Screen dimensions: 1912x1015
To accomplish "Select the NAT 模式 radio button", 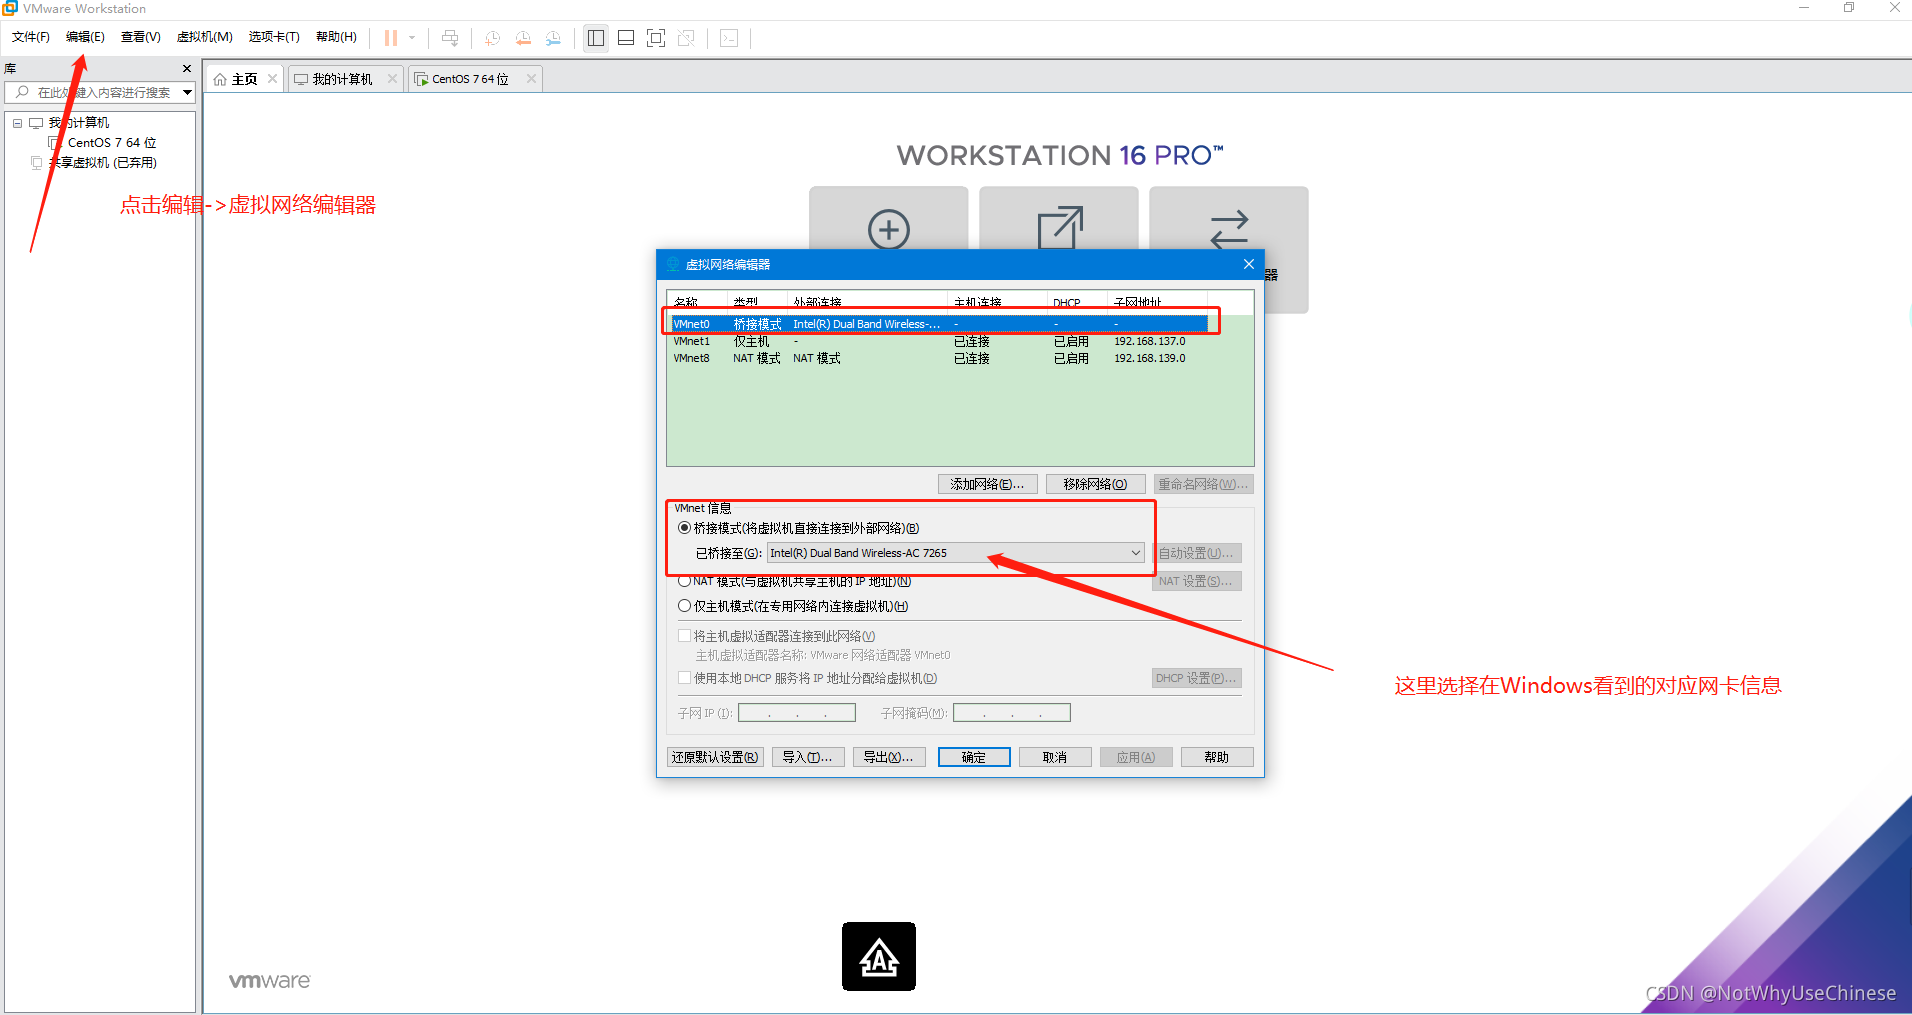I will (685, 581).
